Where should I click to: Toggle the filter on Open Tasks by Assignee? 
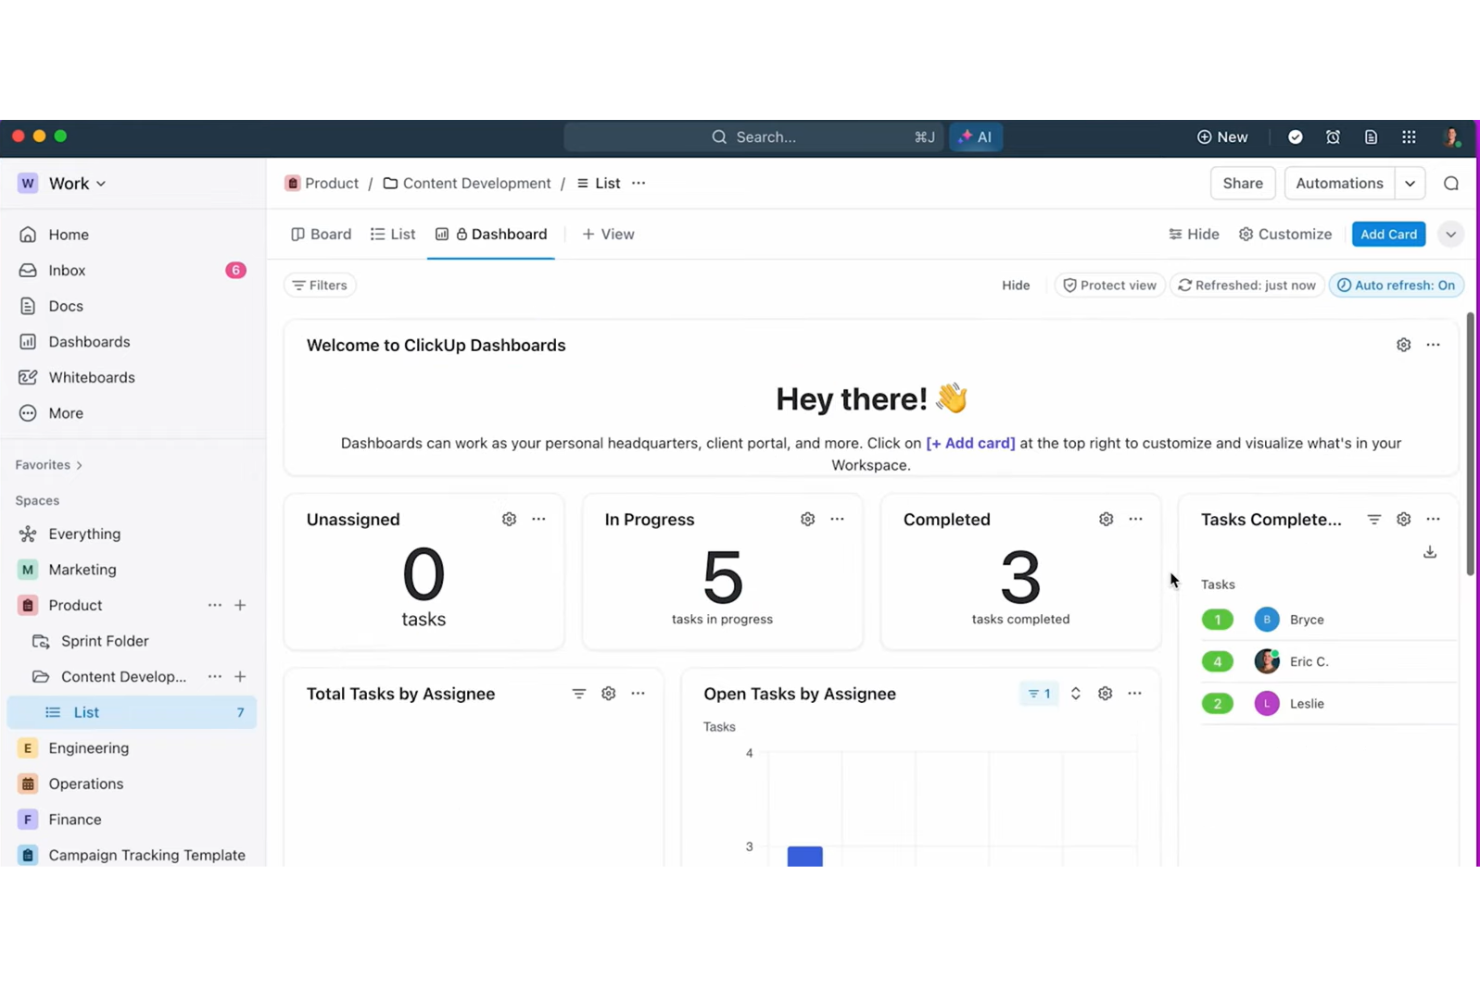tap(1038, 693)
